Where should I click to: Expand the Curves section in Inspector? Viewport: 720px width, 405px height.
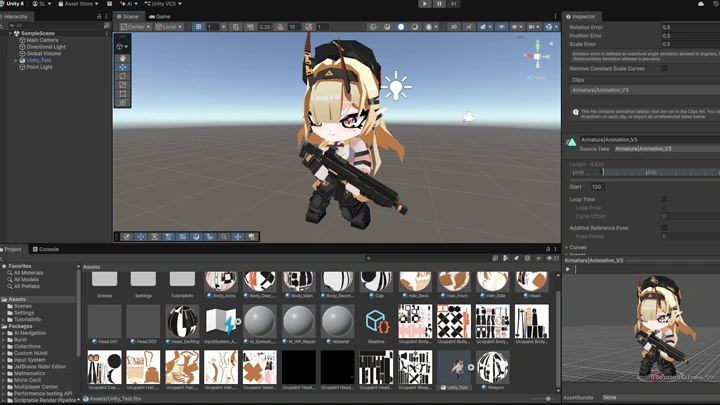coord(566,247)
